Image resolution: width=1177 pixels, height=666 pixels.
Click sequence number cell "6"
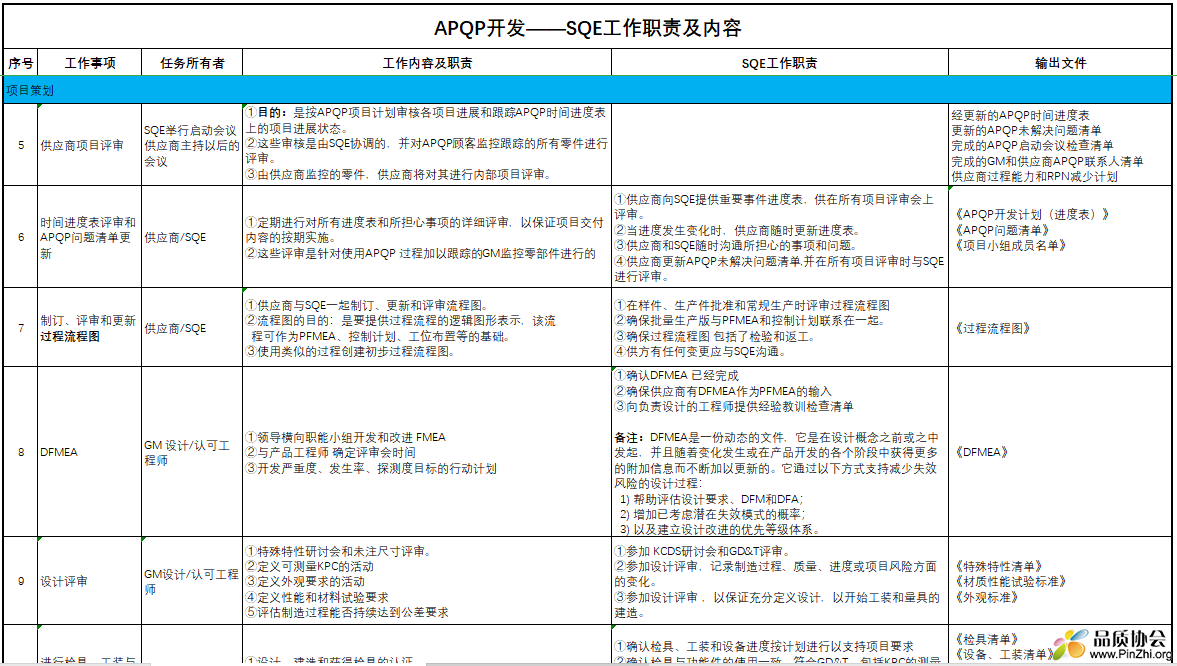tap(20, 237)
